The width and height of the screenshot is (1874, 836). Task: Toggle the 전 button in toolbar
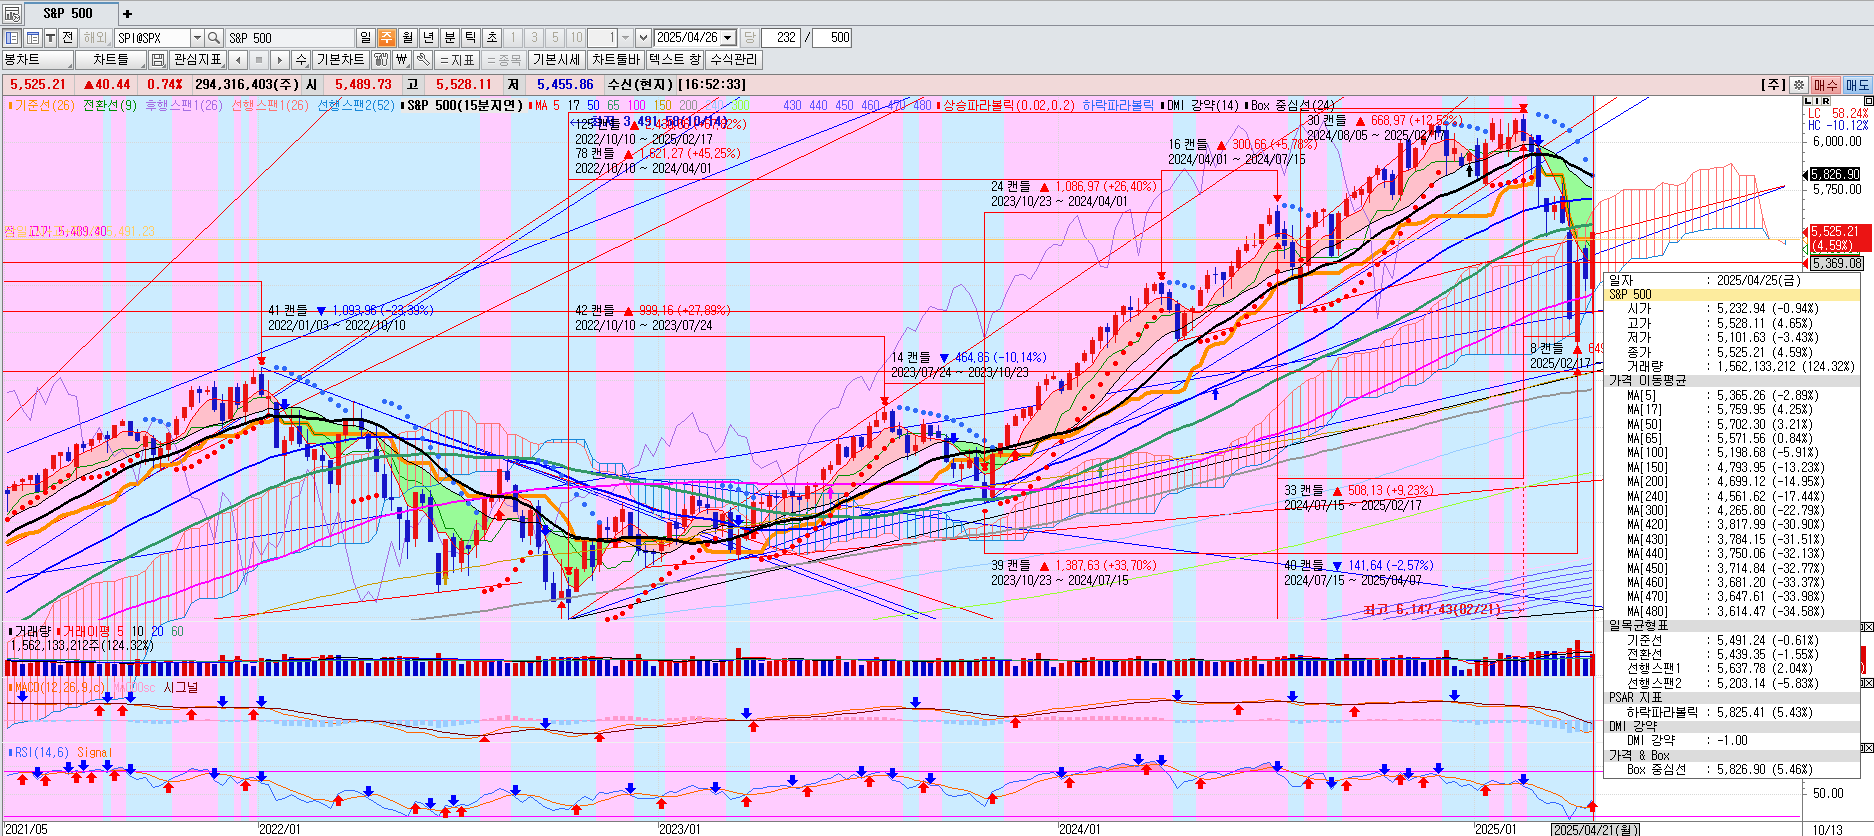pos(68,37)
